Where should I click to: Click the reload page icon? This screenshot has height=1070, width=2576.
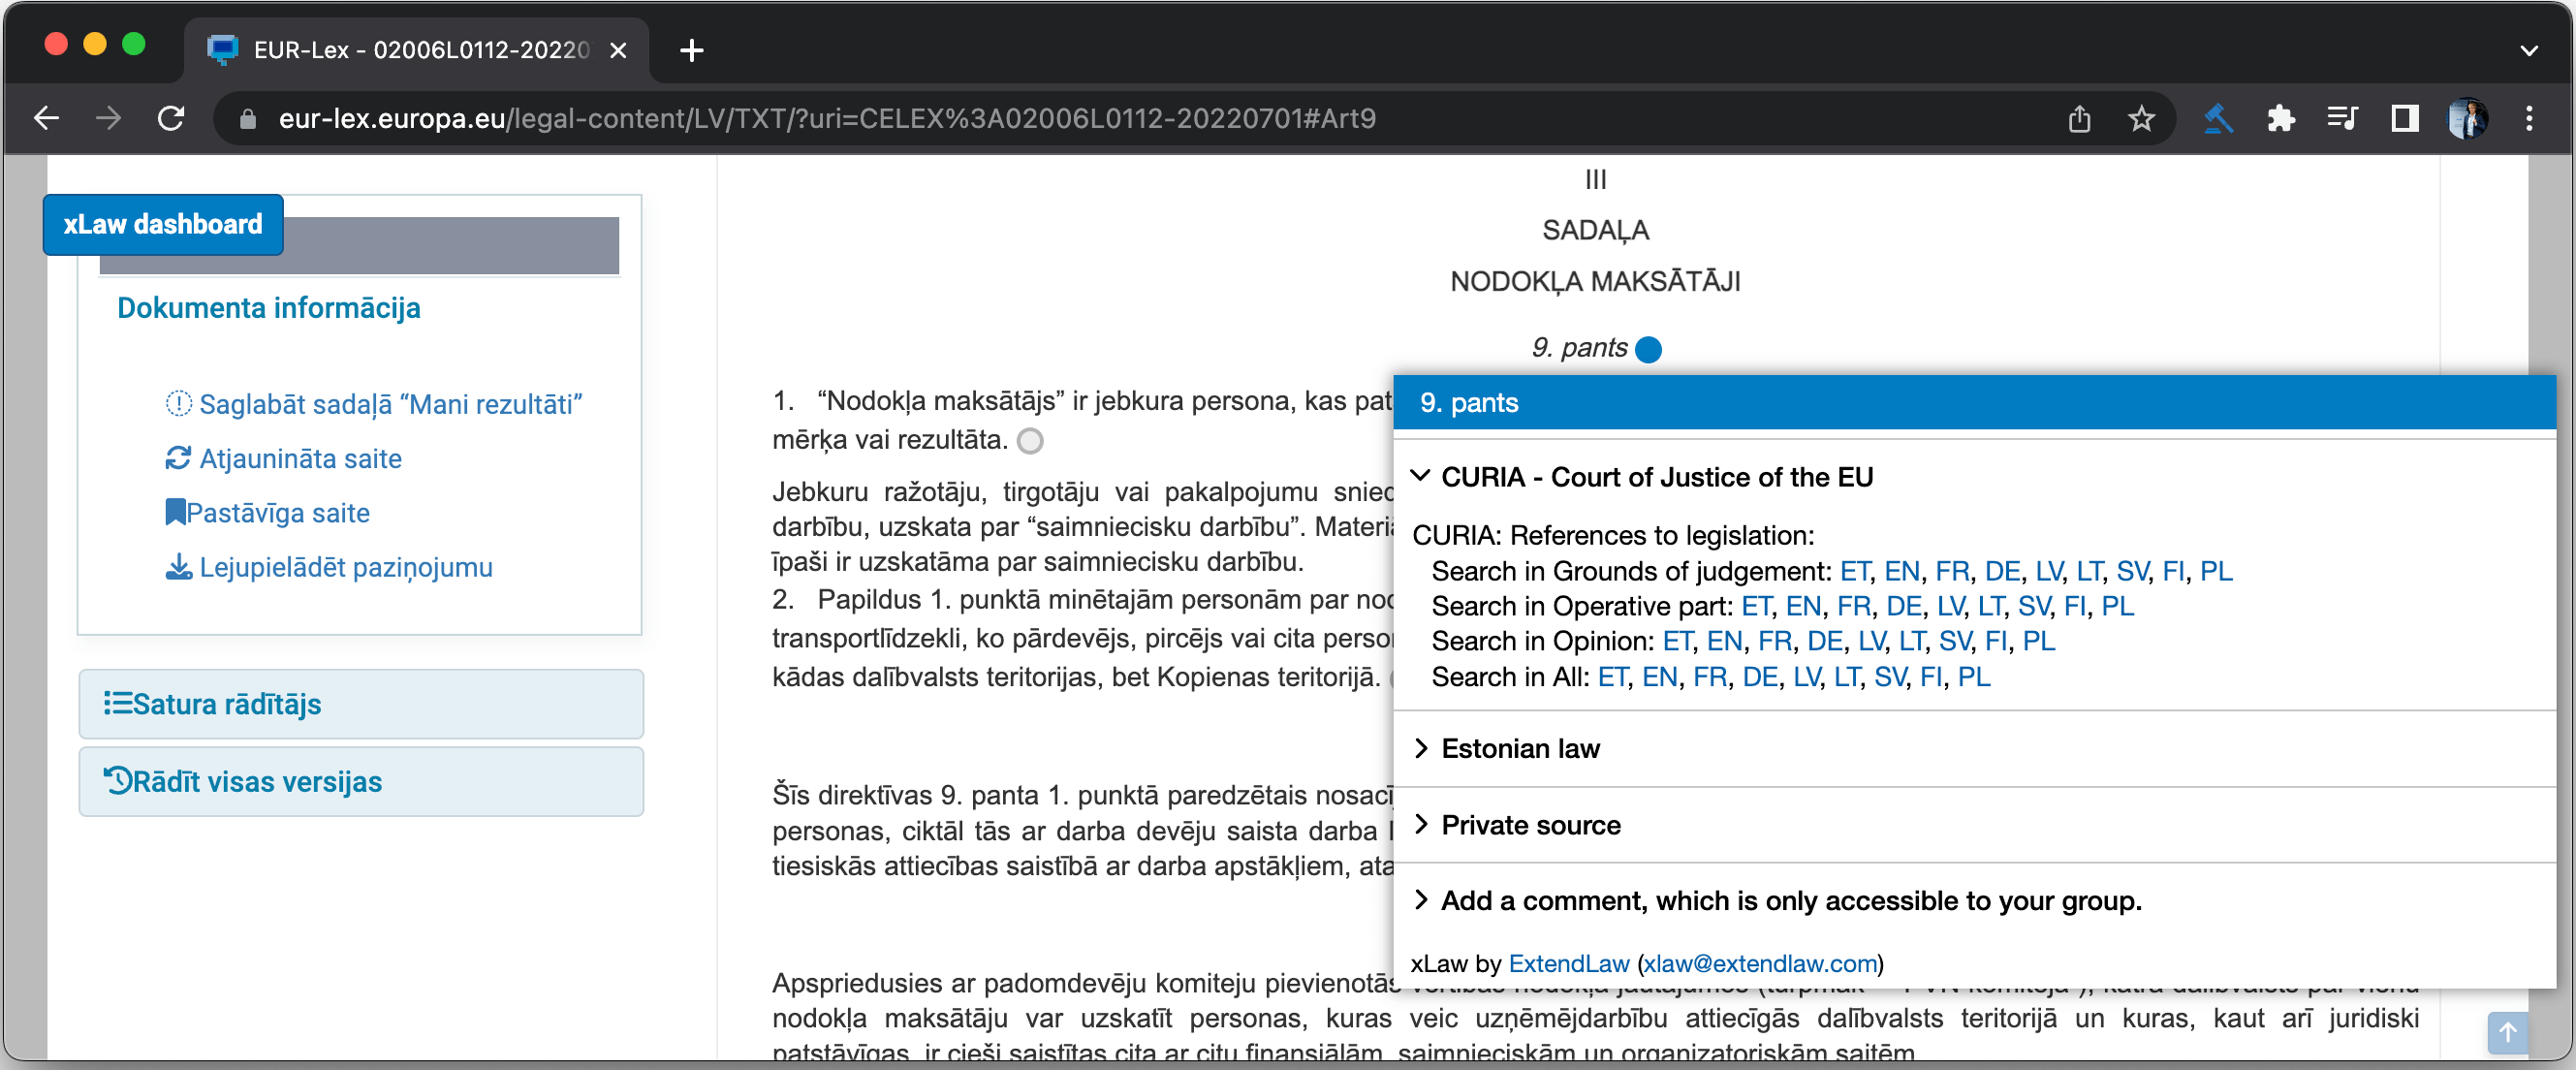click(171, 119)
